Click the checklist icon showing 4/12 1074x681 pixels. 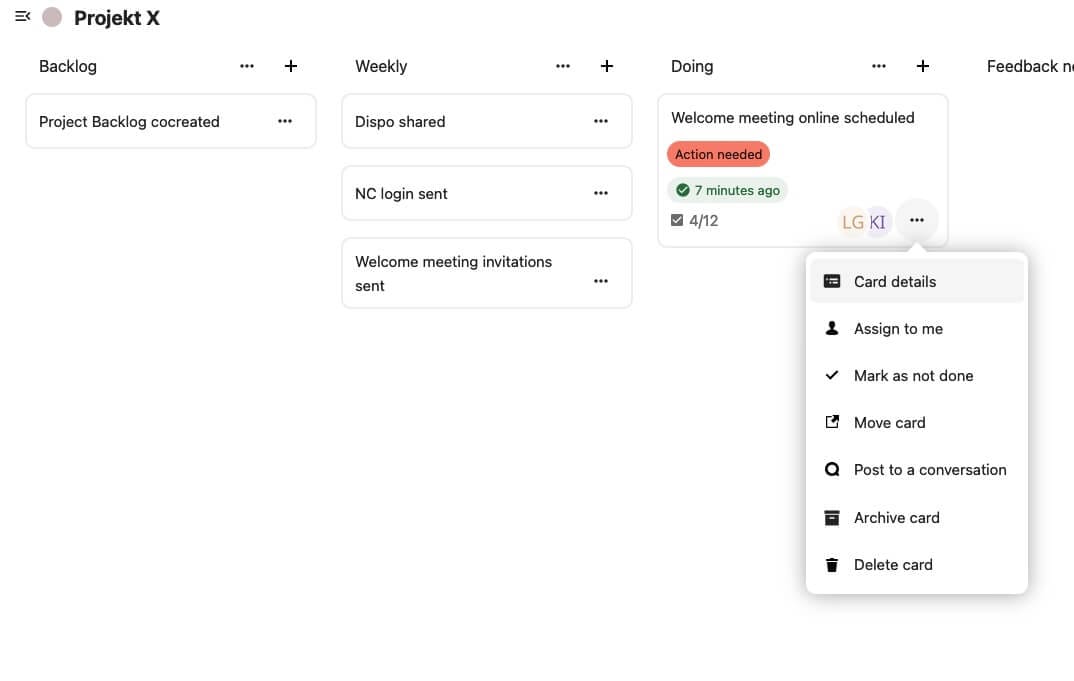coord(677,220)
